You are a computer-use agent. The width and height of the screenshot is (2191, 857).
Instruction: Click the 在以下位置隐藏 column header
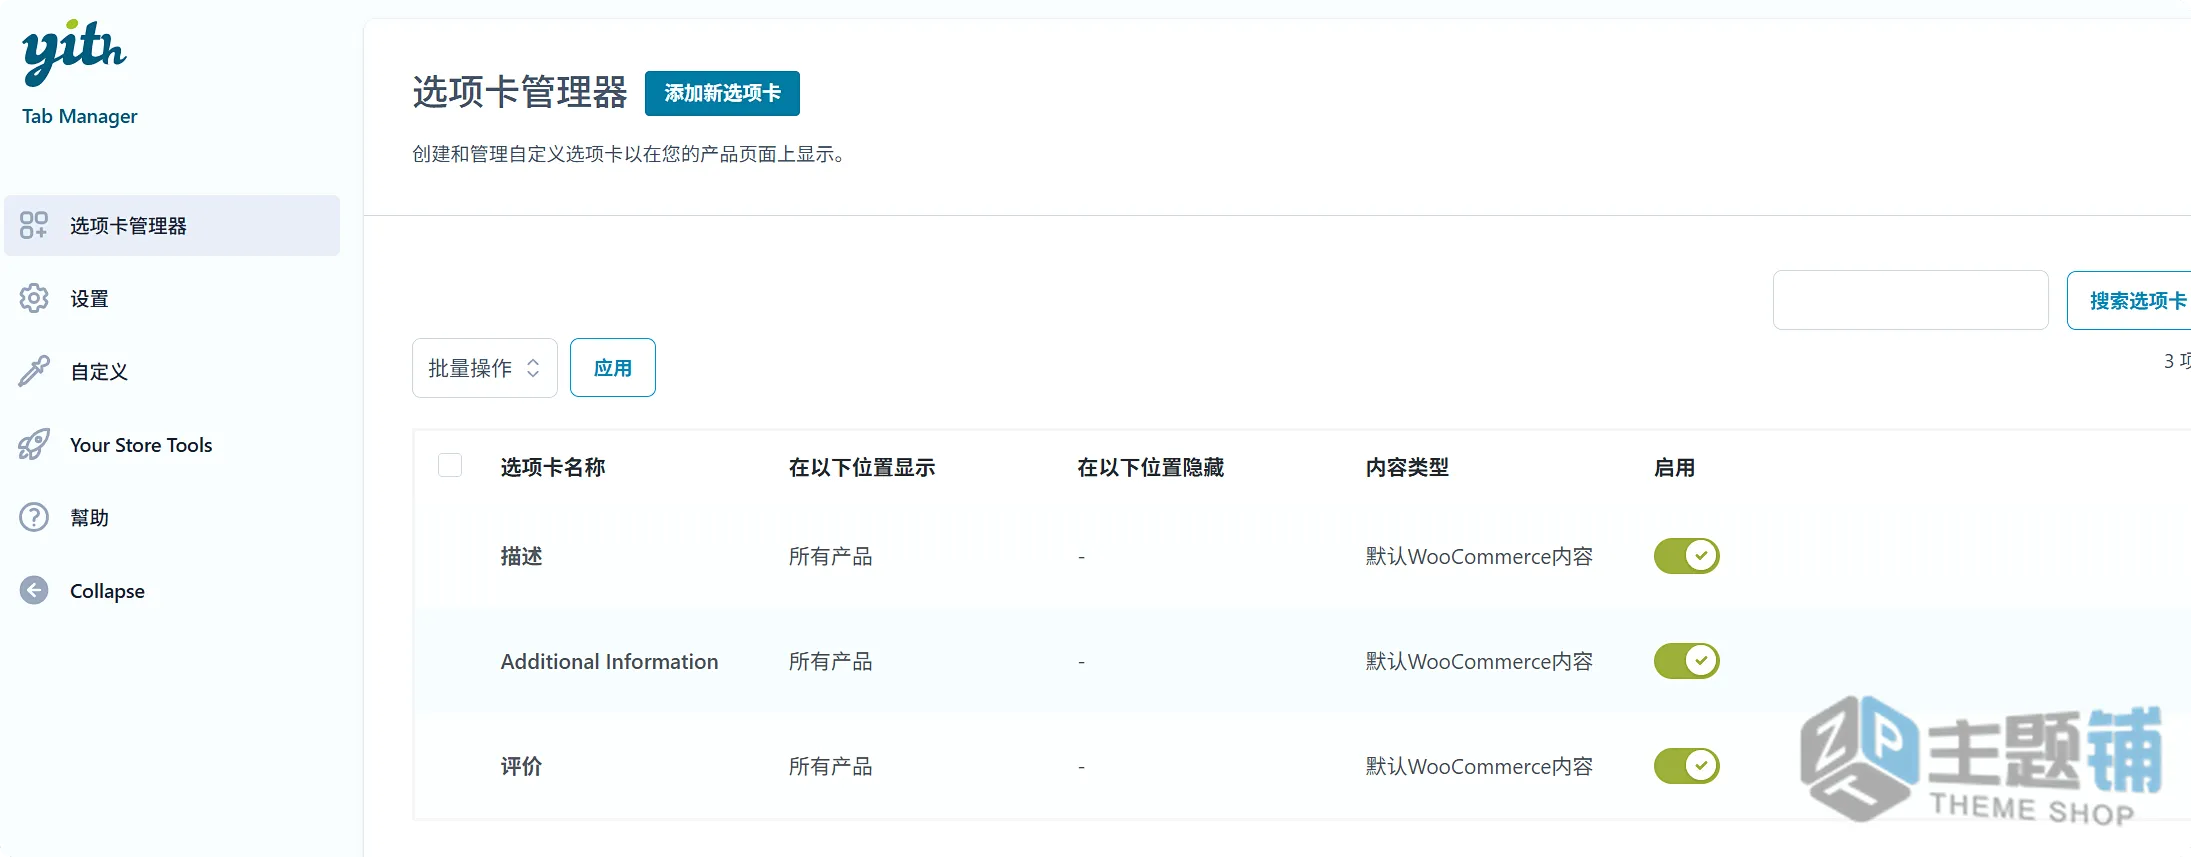coord(1151,467)
